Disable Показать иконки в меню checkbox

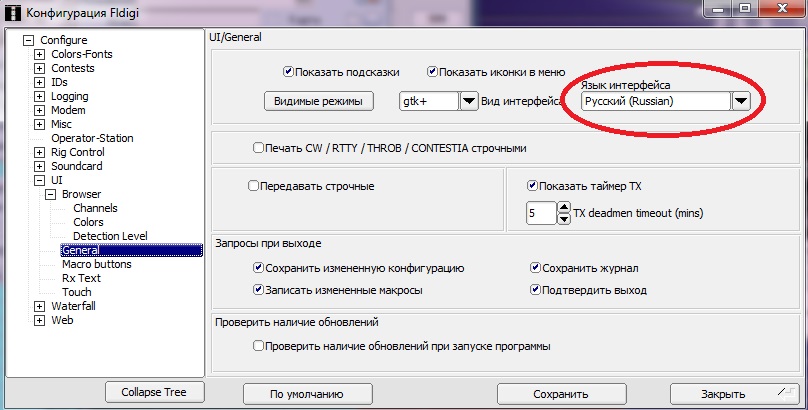coord(432,72)
